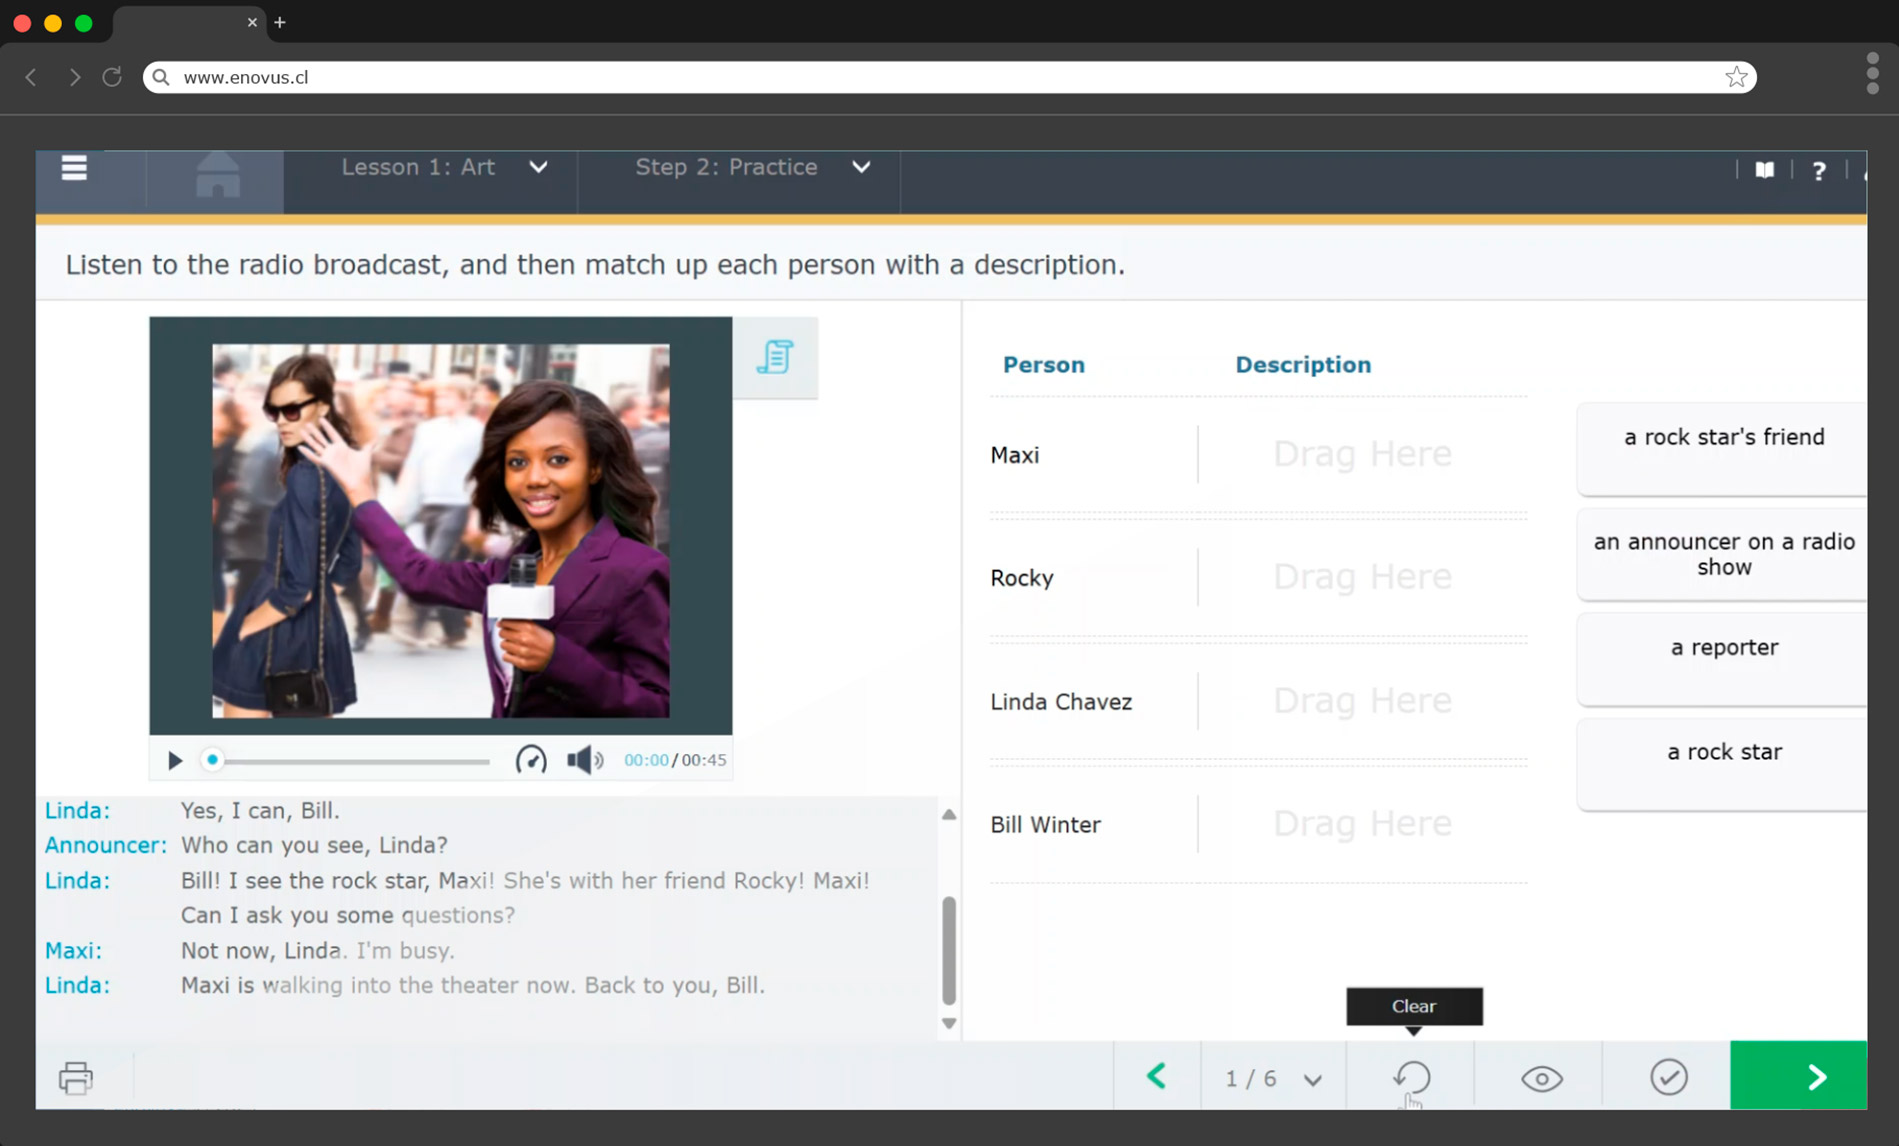The height and width of the screenshot is (1146, 1899).
Task: Check answers with checkmark icon
Action: (1668, 1077)
